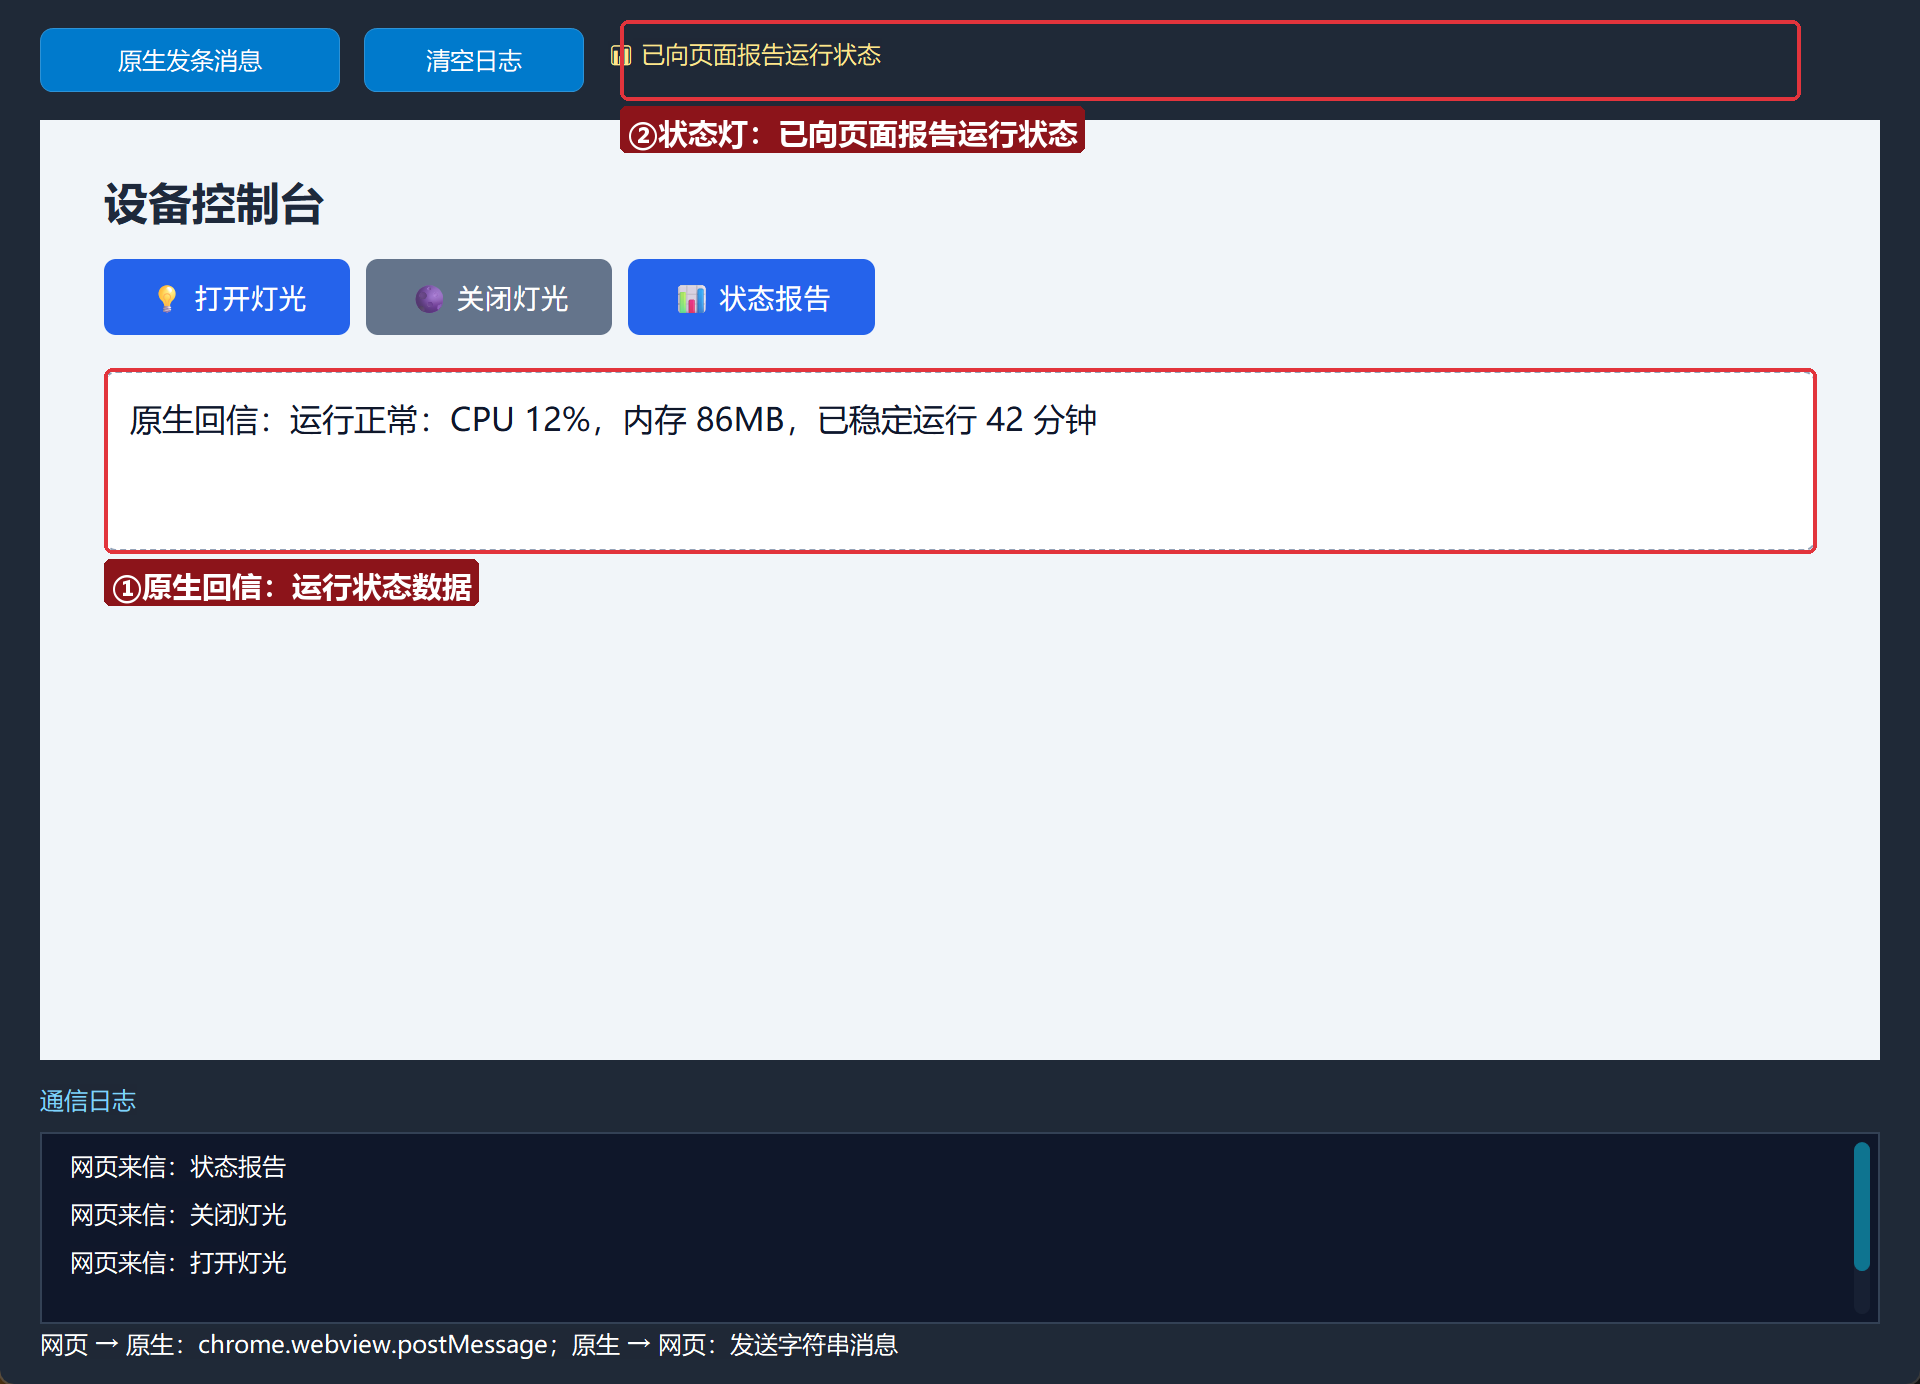The height and width of the screenshot is (1384, 1920).
Task: Click the purple orb icon in 关闭灯光
Action: (429, 298)
